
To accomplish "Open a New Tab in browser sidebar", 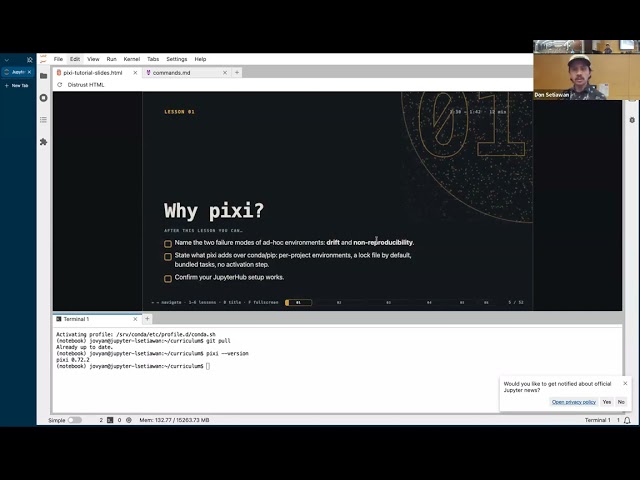I will coord(17,86).
